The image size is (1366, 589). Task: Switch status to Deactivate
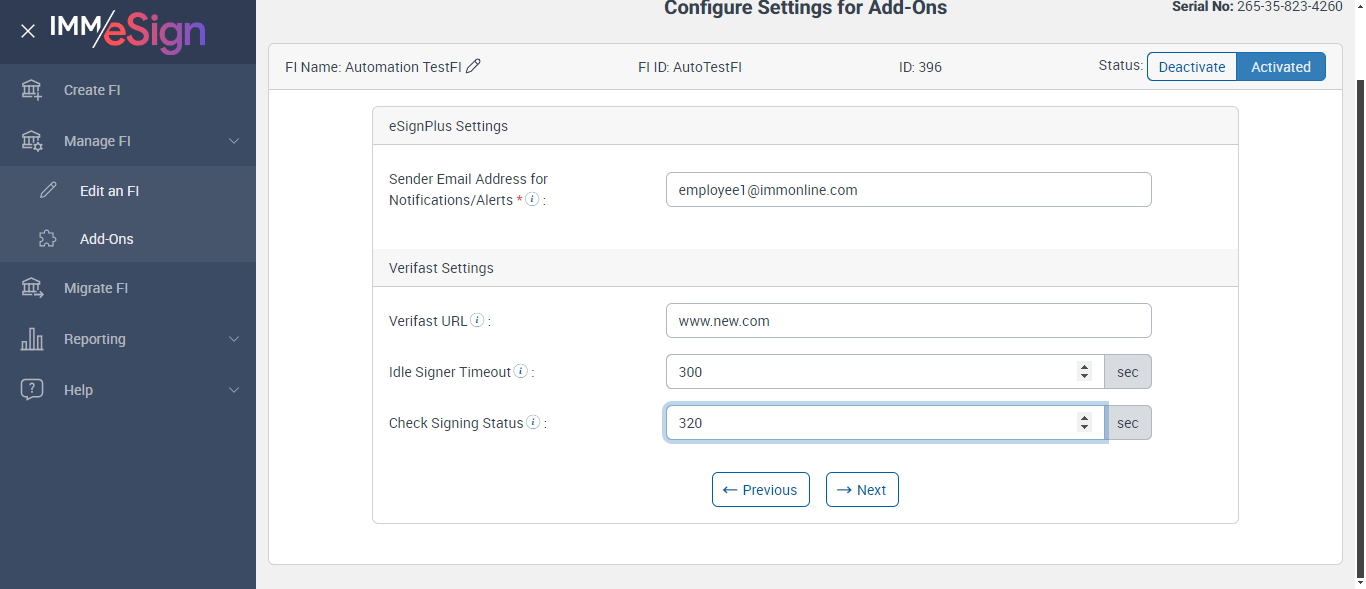[1192, 67]
